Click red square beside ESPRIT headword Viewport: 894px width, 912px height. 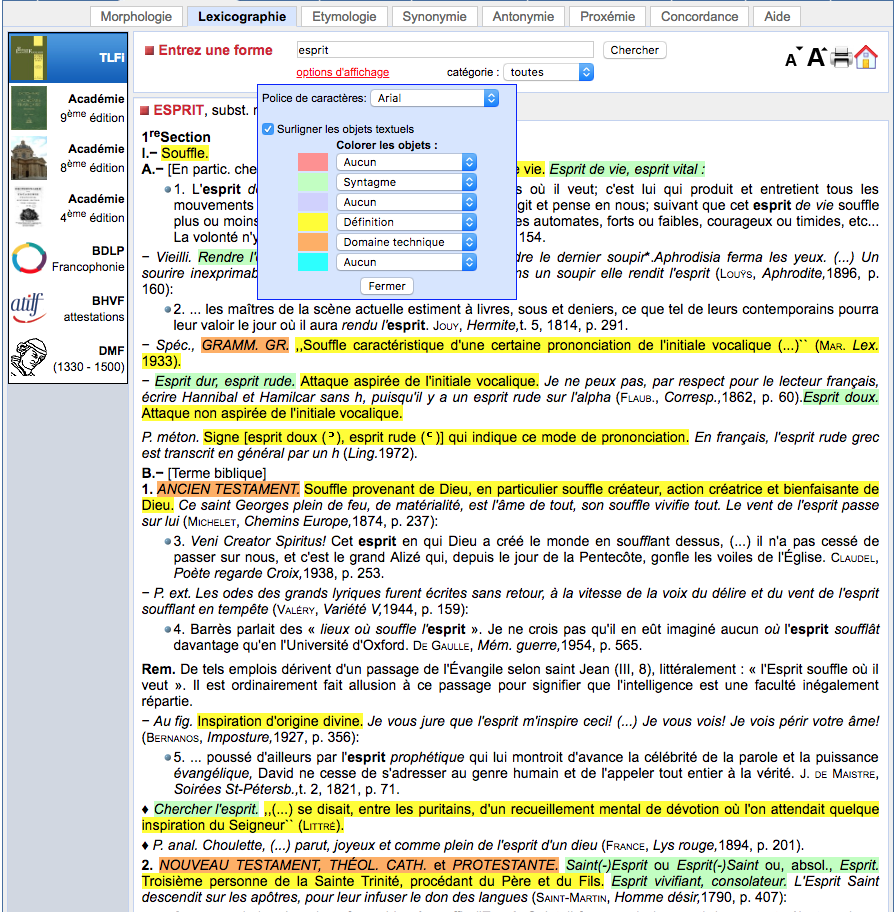tap(144, 111)
